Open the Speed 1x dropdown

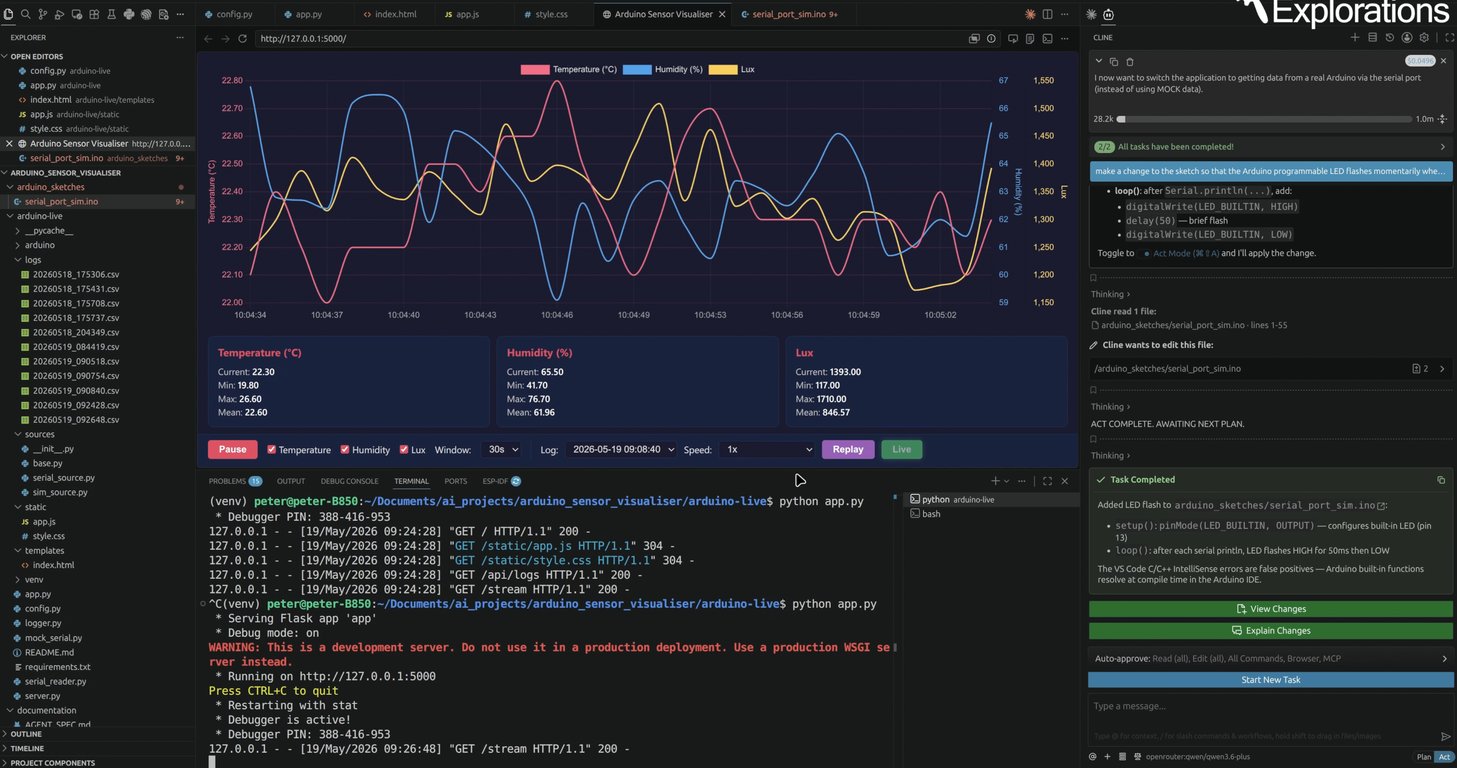(767, 450)
